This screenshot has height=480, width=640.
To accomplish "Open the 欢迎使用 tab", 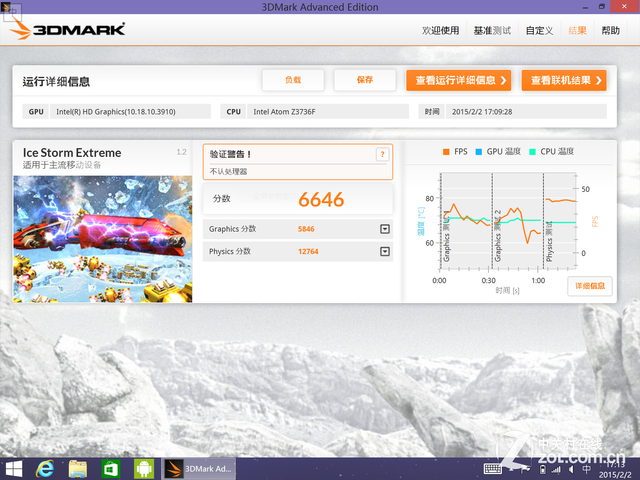I will click(x=440, y=31).
